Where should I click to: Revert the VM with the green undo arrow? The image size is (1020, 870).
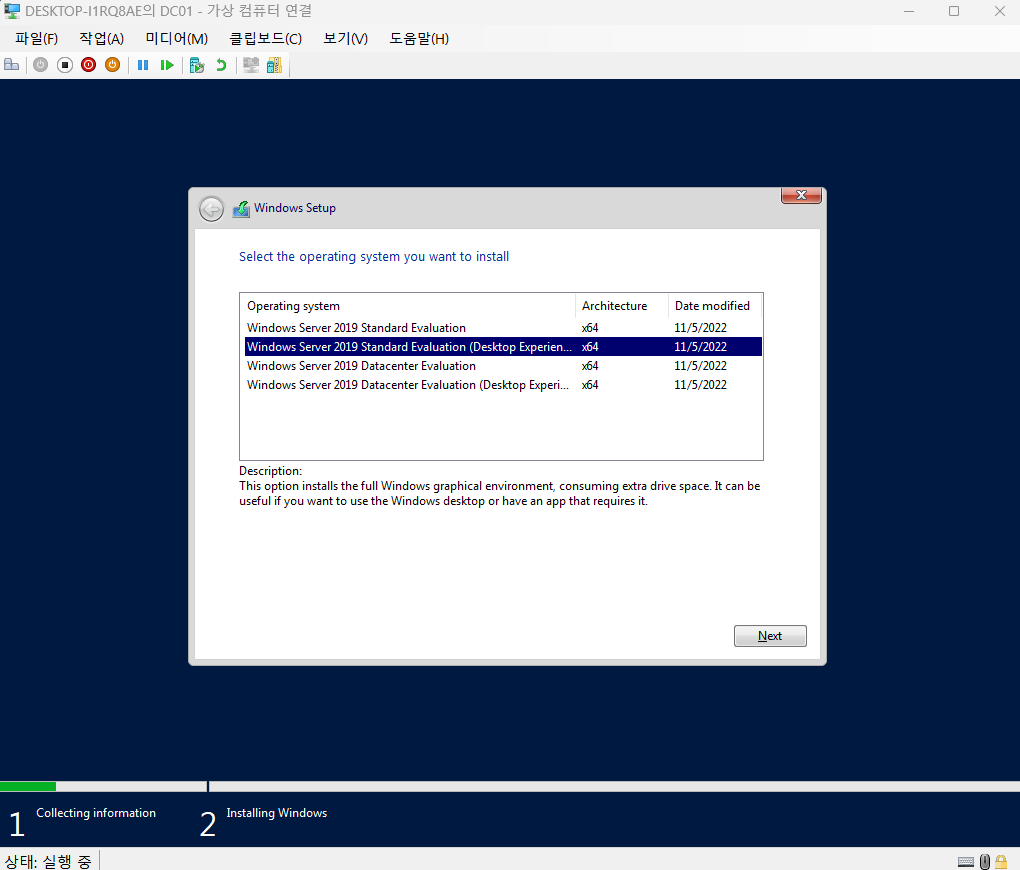(x=221, y=64)
